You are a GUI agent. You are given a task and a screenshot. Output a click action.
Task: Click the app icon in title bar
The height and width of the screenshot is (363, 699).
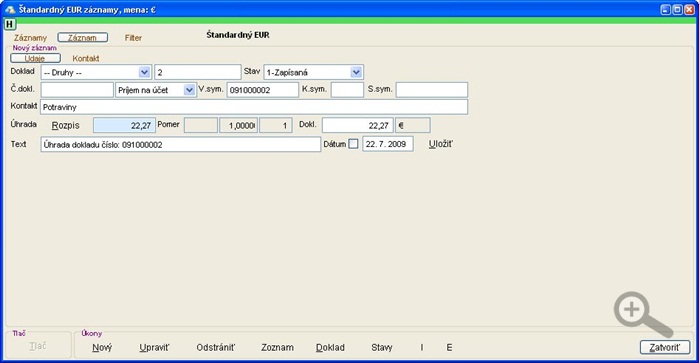9,9
